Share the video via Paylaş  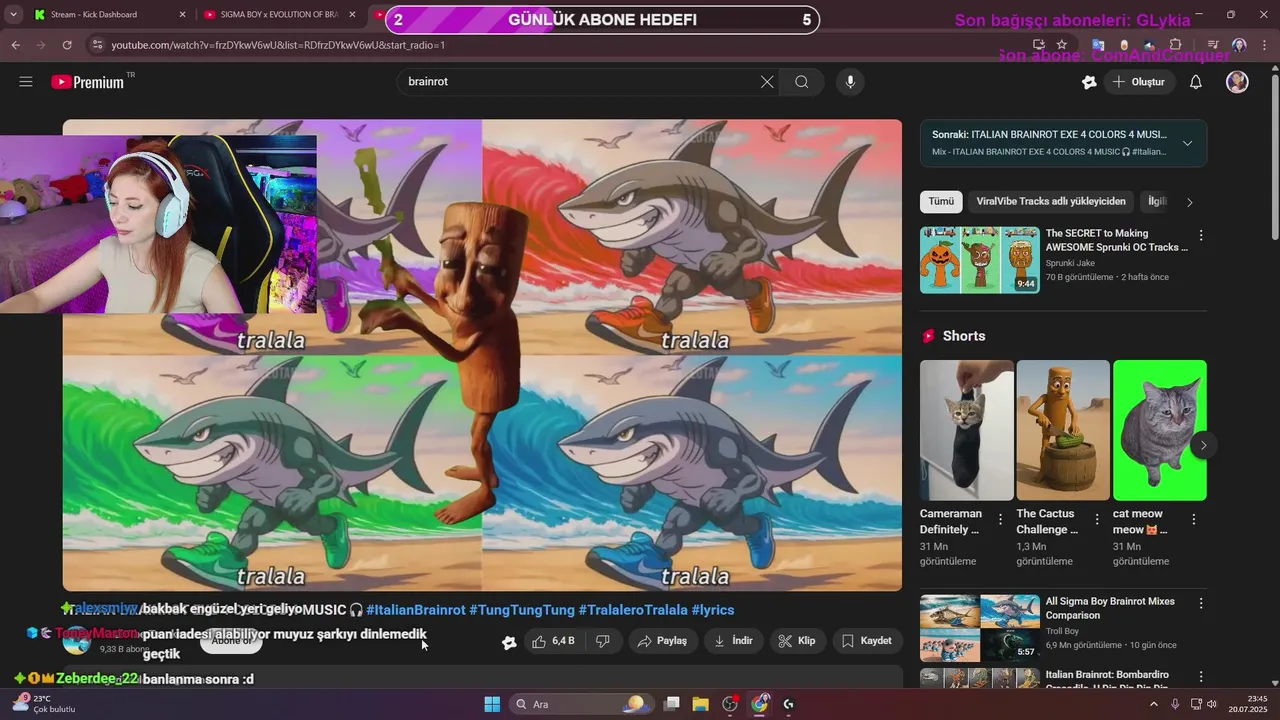tap(662, 641)
